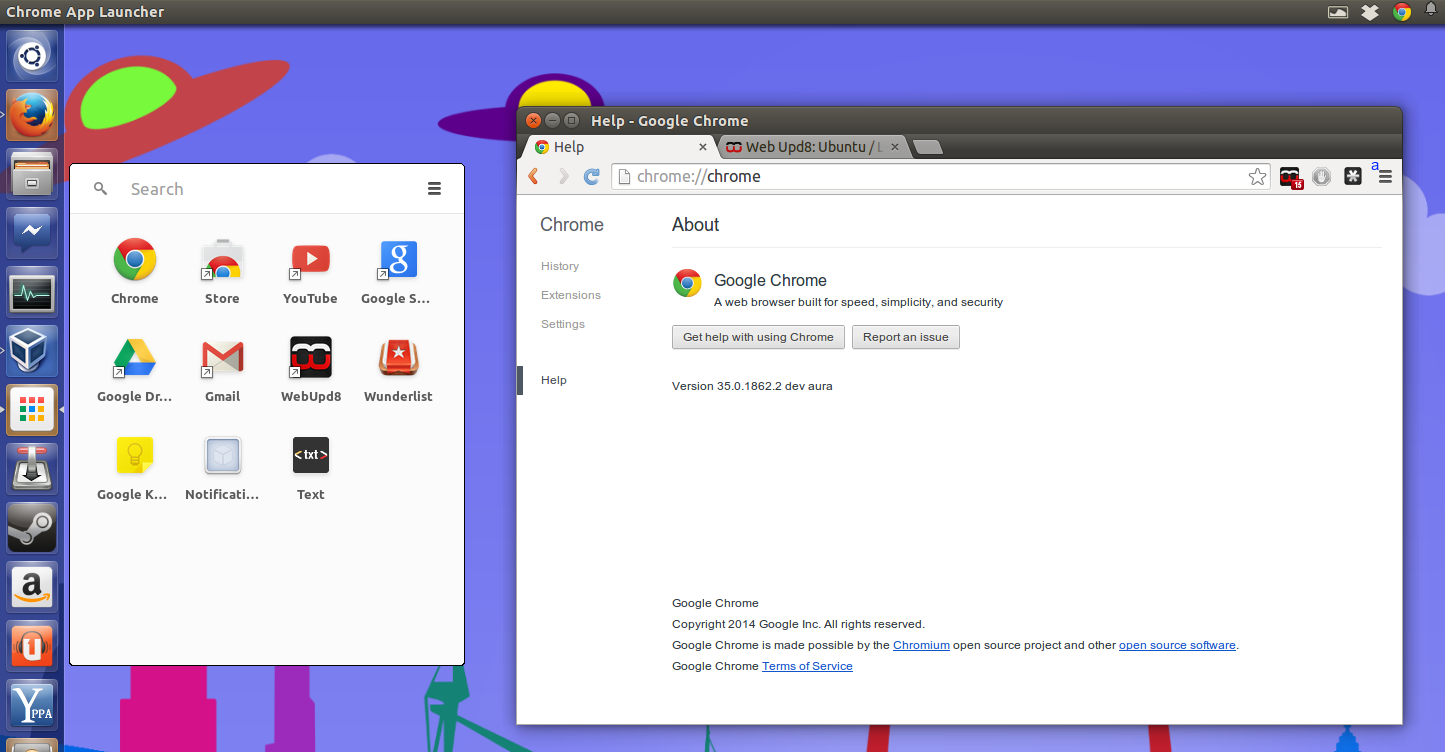Open Amazon from the Unity launcher
The height and width of the screenshot is (752, 1445).
tap(32, 587)
